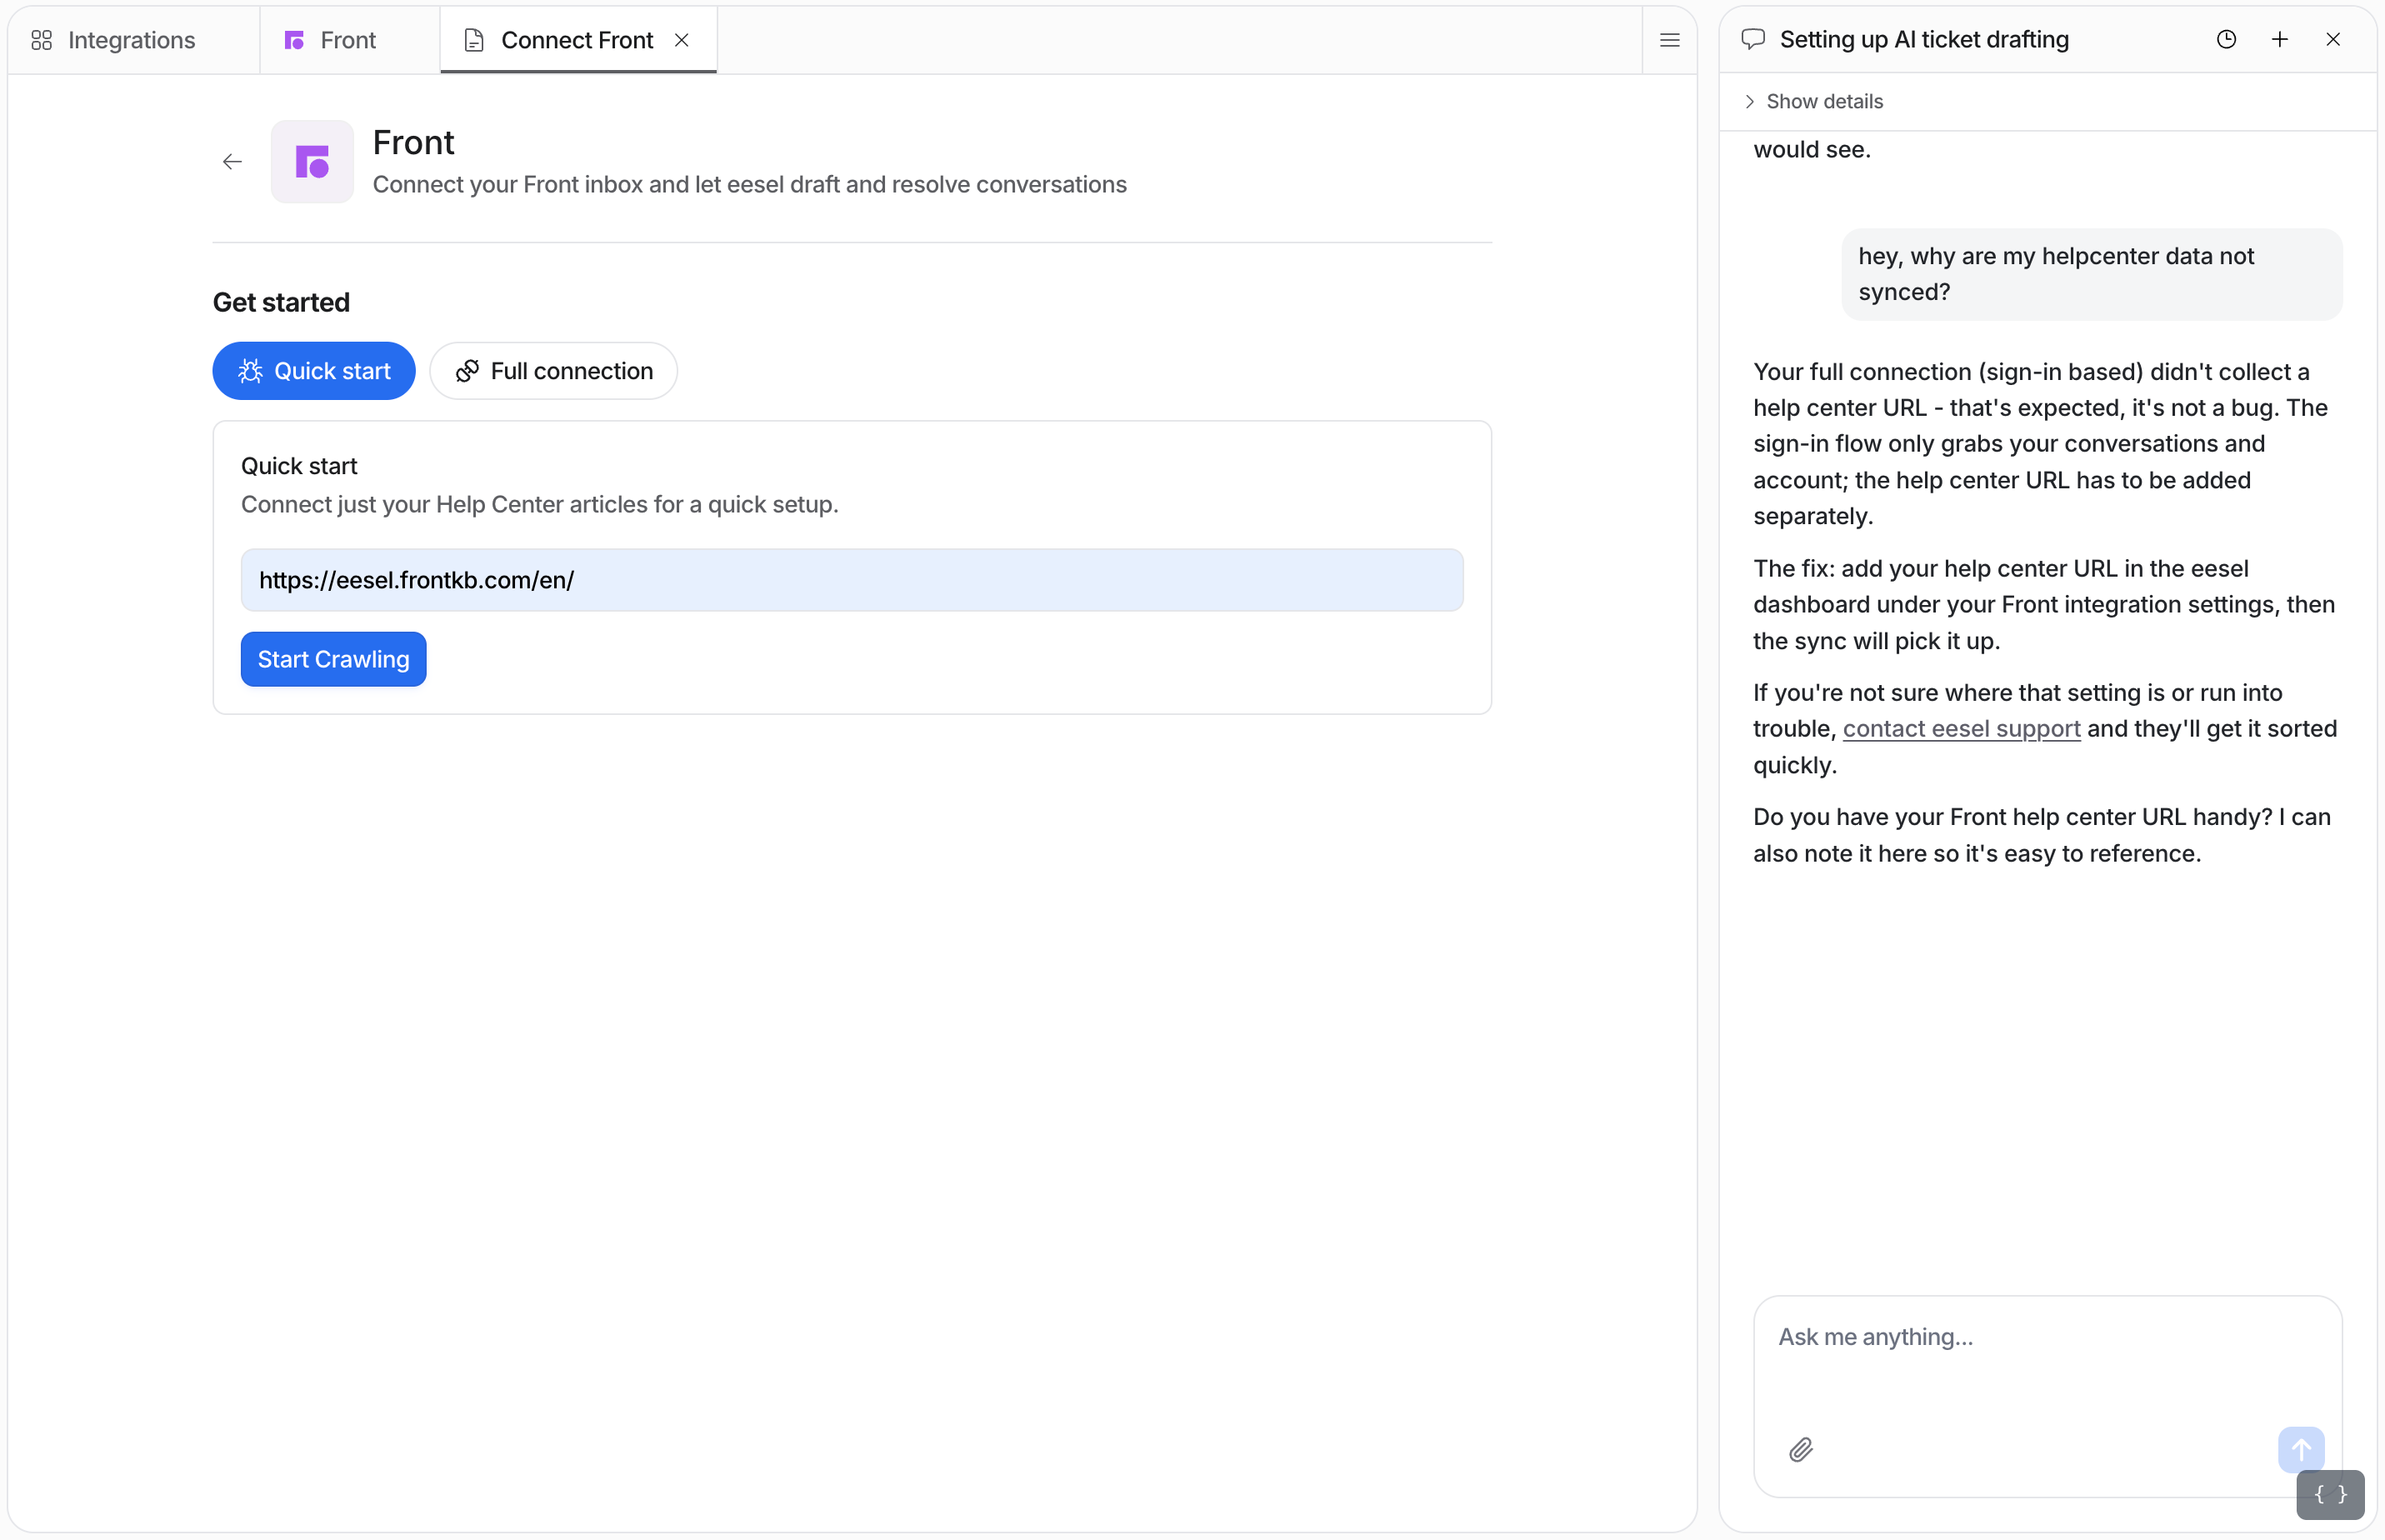Close the Connect Front tab
Viewport: 2385px width, 1540px height.
pos(682,40)
